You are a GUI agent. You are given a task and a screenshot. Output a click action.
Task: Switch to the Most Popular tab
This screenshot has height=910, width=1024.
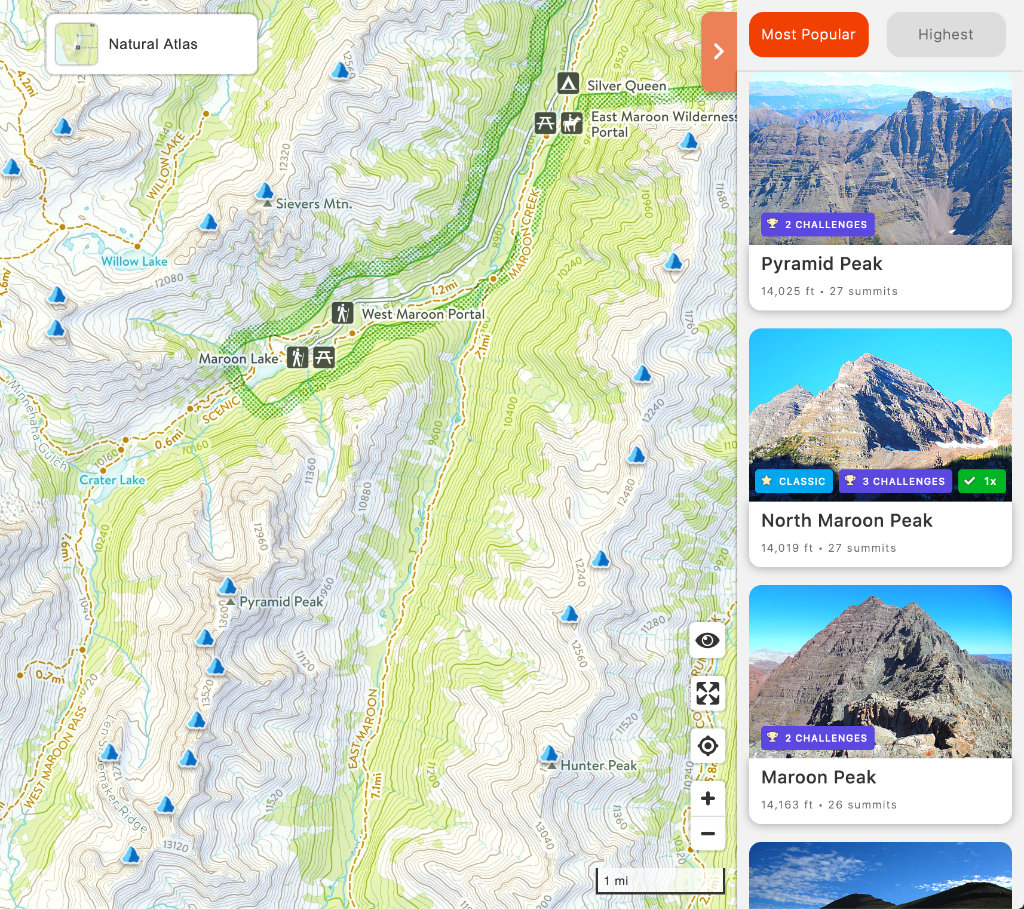(x=808, y=35)
